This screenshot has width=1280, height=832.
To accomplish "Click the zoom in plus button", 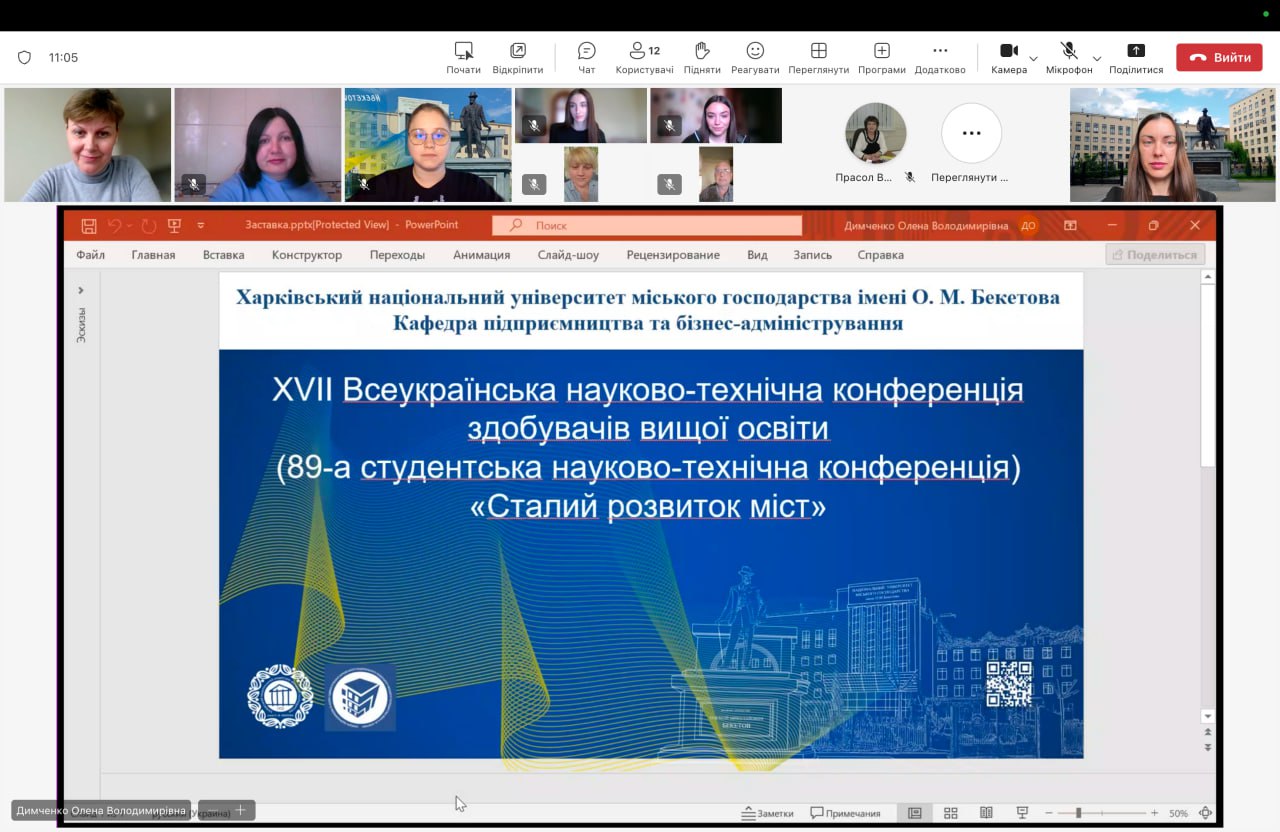I will click(x=1154, y=813).
